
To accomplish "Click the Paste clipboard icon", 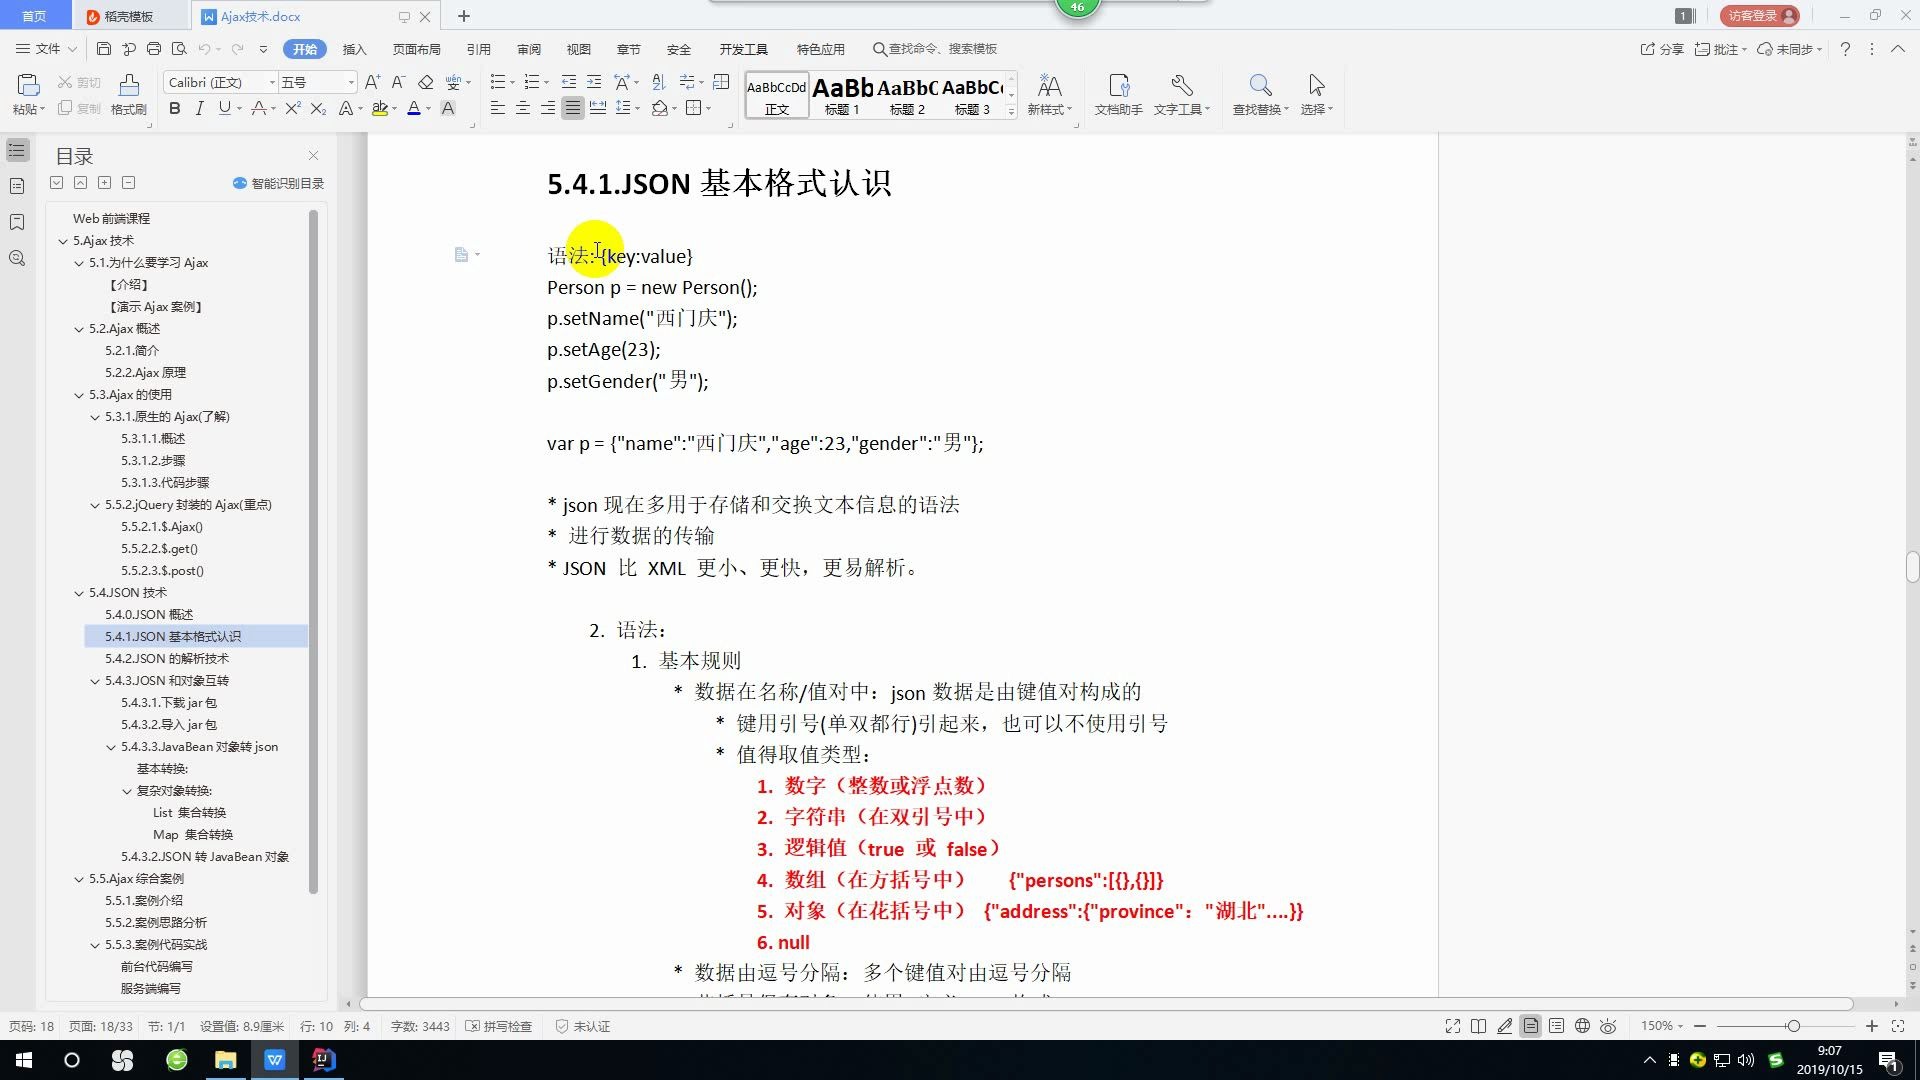I will pyautogui.click(x=28, y=86).
